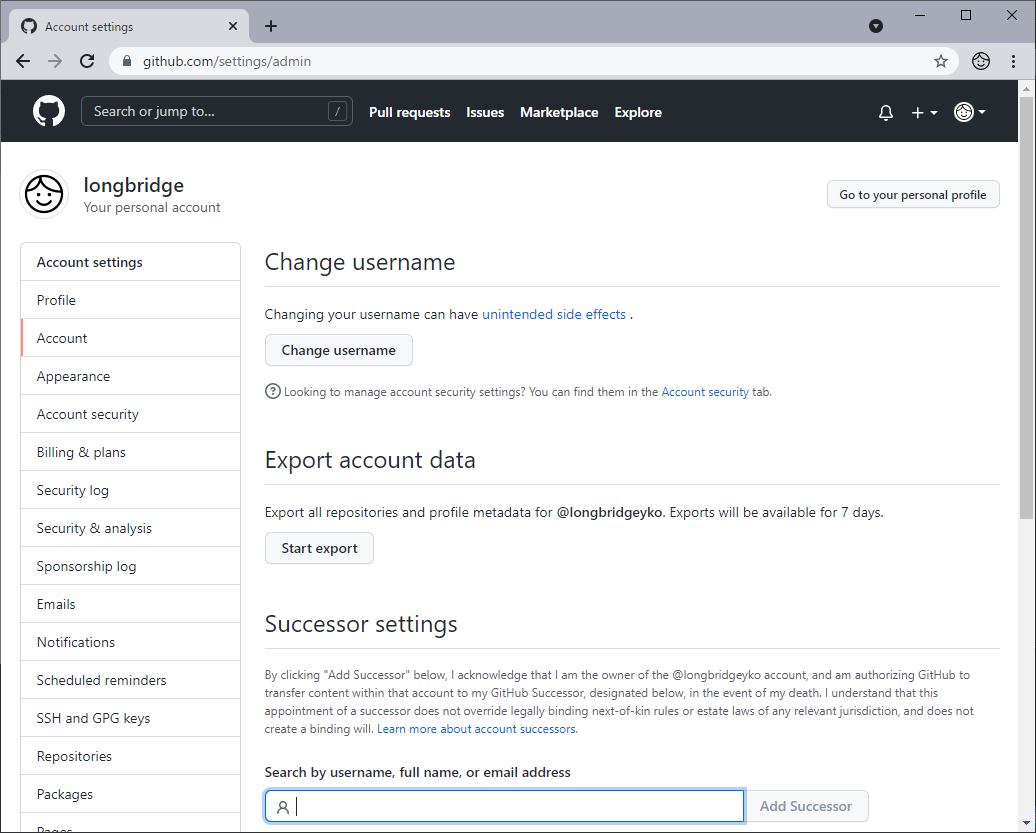Select Profile in settings sidebar
The image size is (1036, 833).
point(131,300)
